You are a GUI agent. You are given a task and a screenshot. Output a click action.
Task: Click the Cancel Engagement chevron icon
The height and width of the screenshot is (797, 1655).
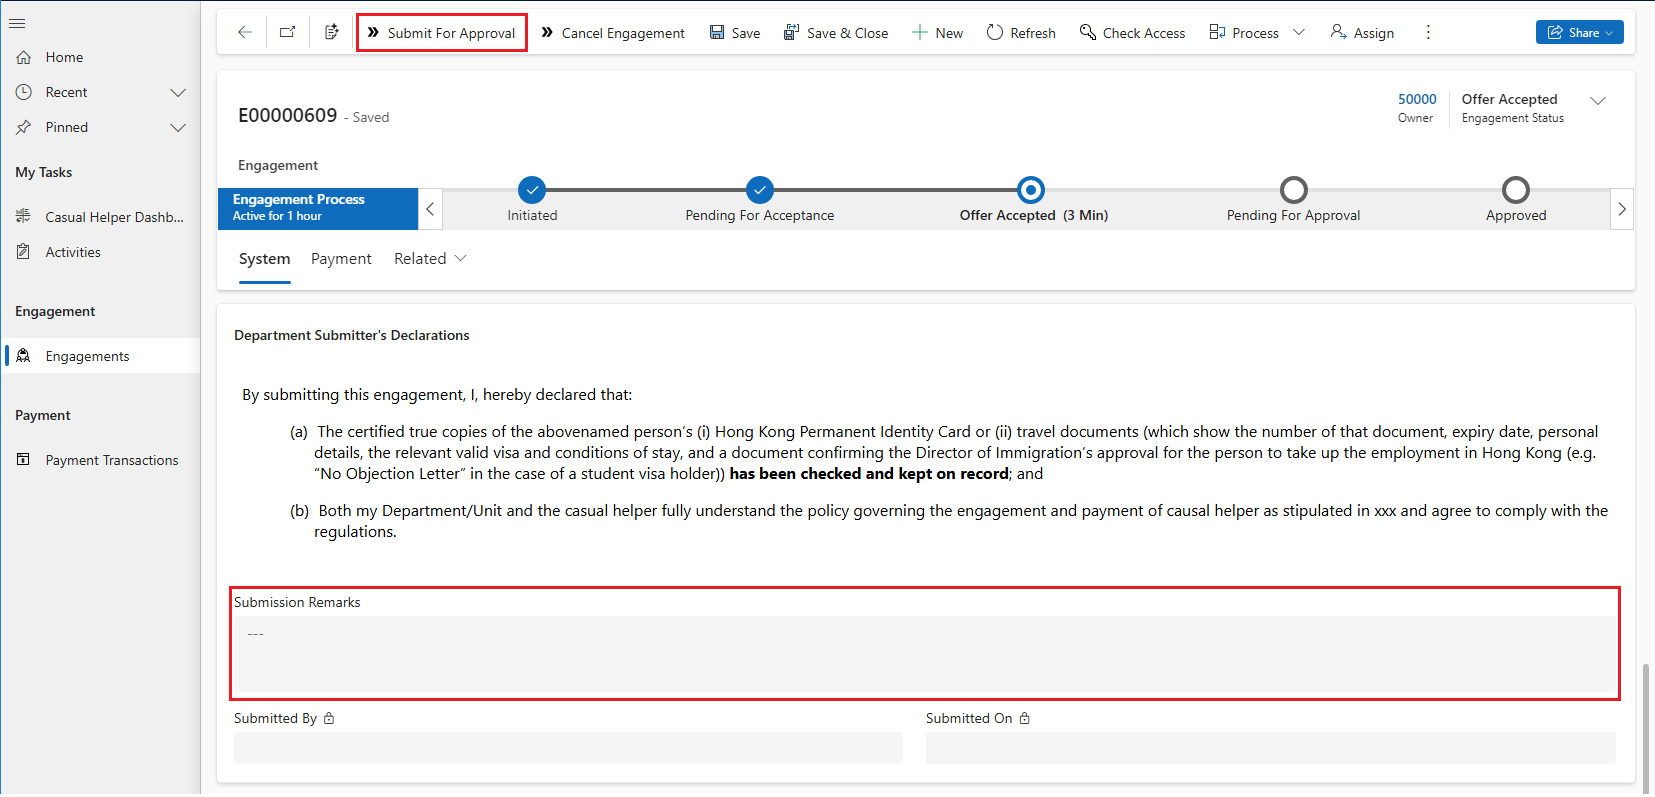tap(547, 33)
